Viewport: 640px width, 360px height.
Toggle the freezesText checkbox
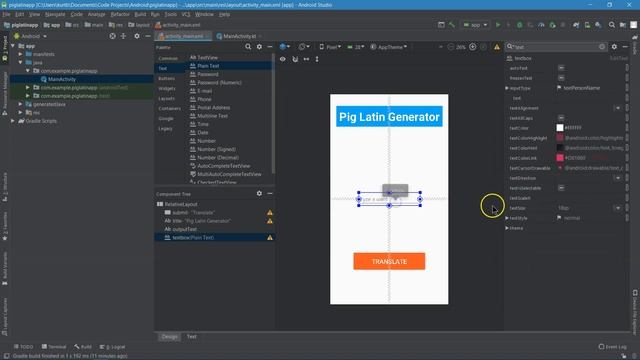tap(561, 78)
